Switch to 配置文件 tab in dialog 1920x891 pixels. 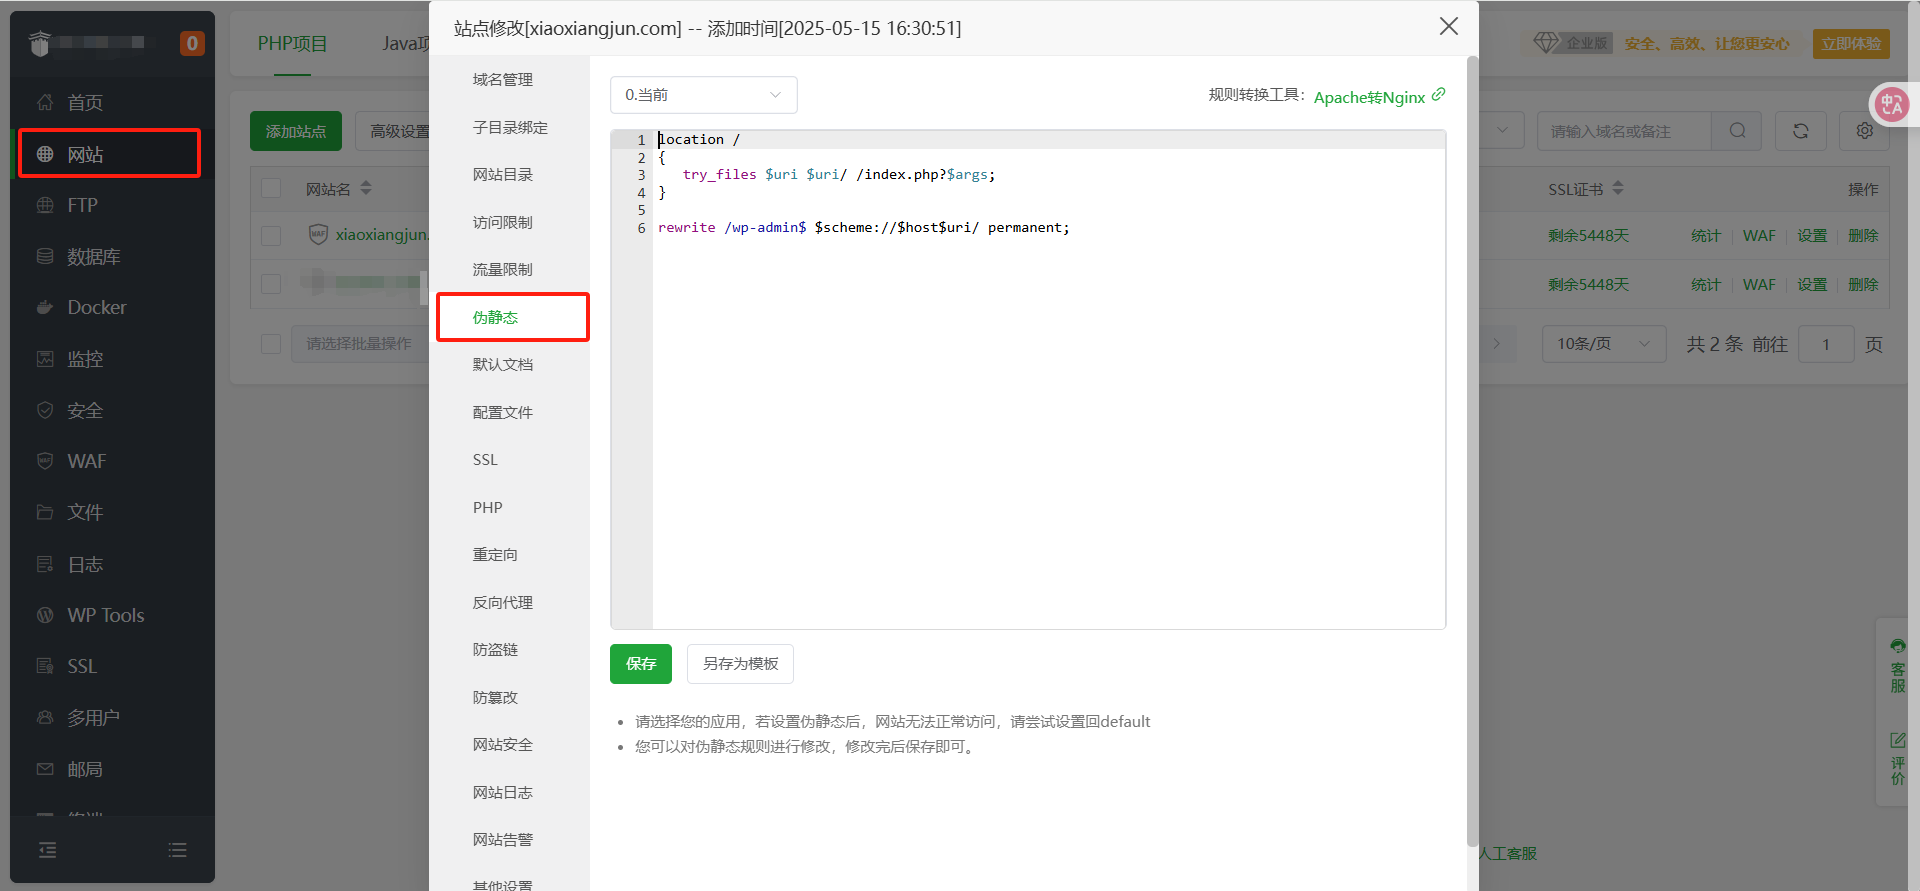pyautogui.click(x=502, y=413)
